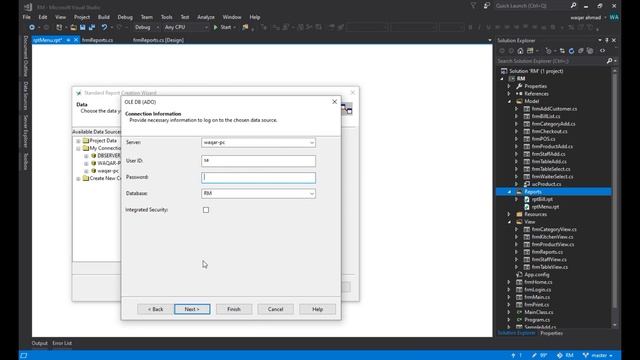Open the Server dropdown in the dialog

311,143
